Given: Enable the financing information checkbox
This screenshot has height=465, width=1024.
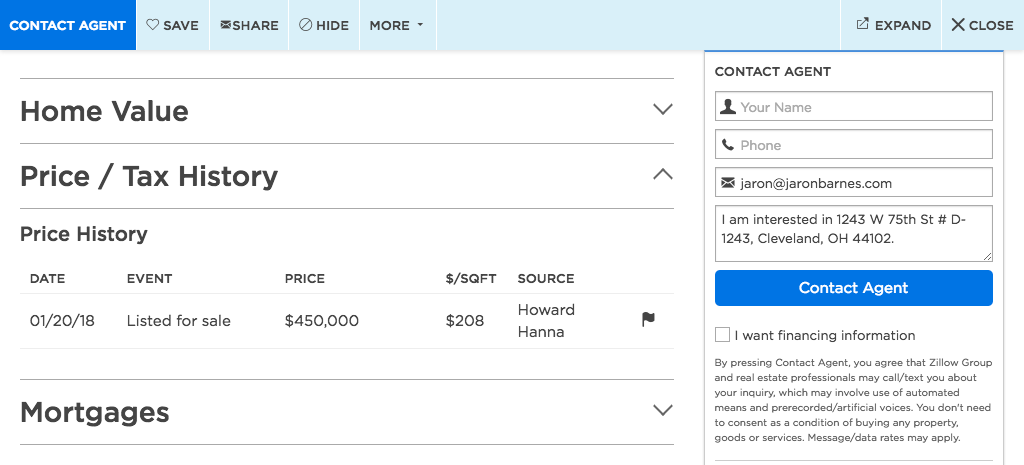Looking at the screenshot, I should tap(722, 335).
